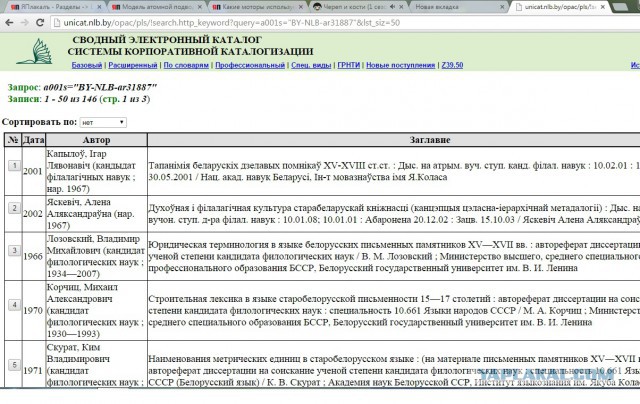This screenshot has height=404, width=640.
Task: Click the library catalog bird logo
Action: click(x=35, y=51)
